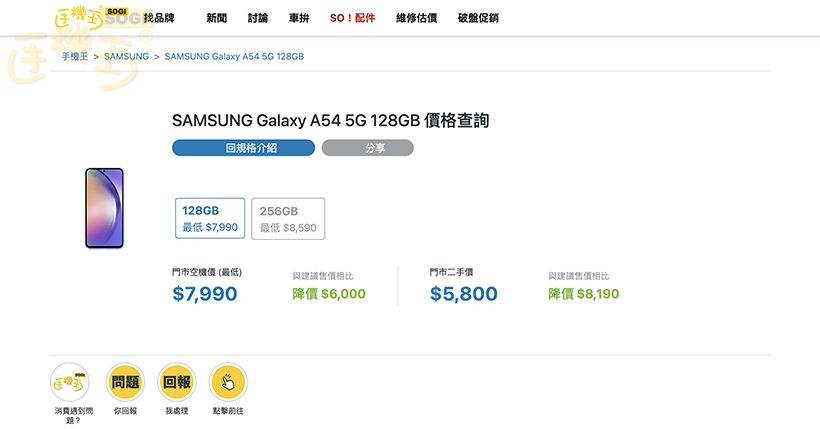Open 維修估價 page

(x=416, y=18)
